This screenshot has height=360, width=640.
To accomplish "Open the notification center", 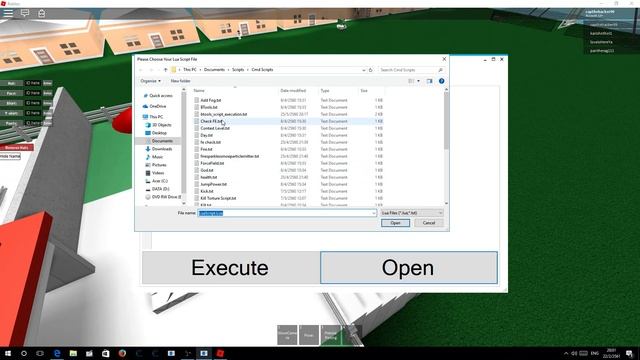I will coord(629,353).
